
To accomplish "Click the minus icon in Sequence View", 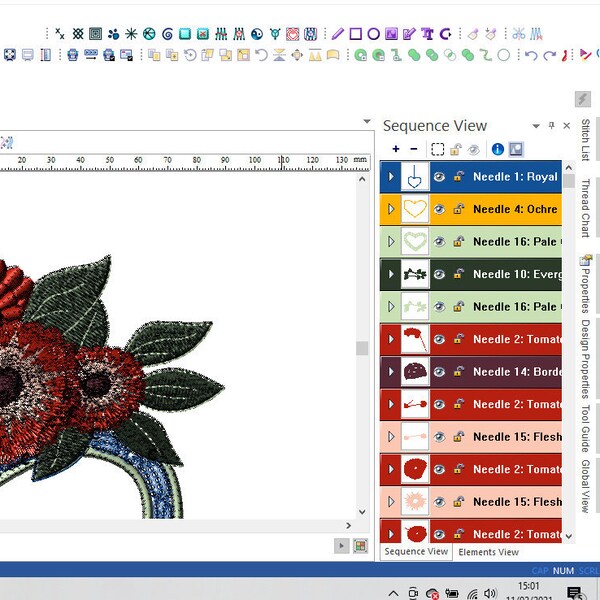I will pos(414,149).
